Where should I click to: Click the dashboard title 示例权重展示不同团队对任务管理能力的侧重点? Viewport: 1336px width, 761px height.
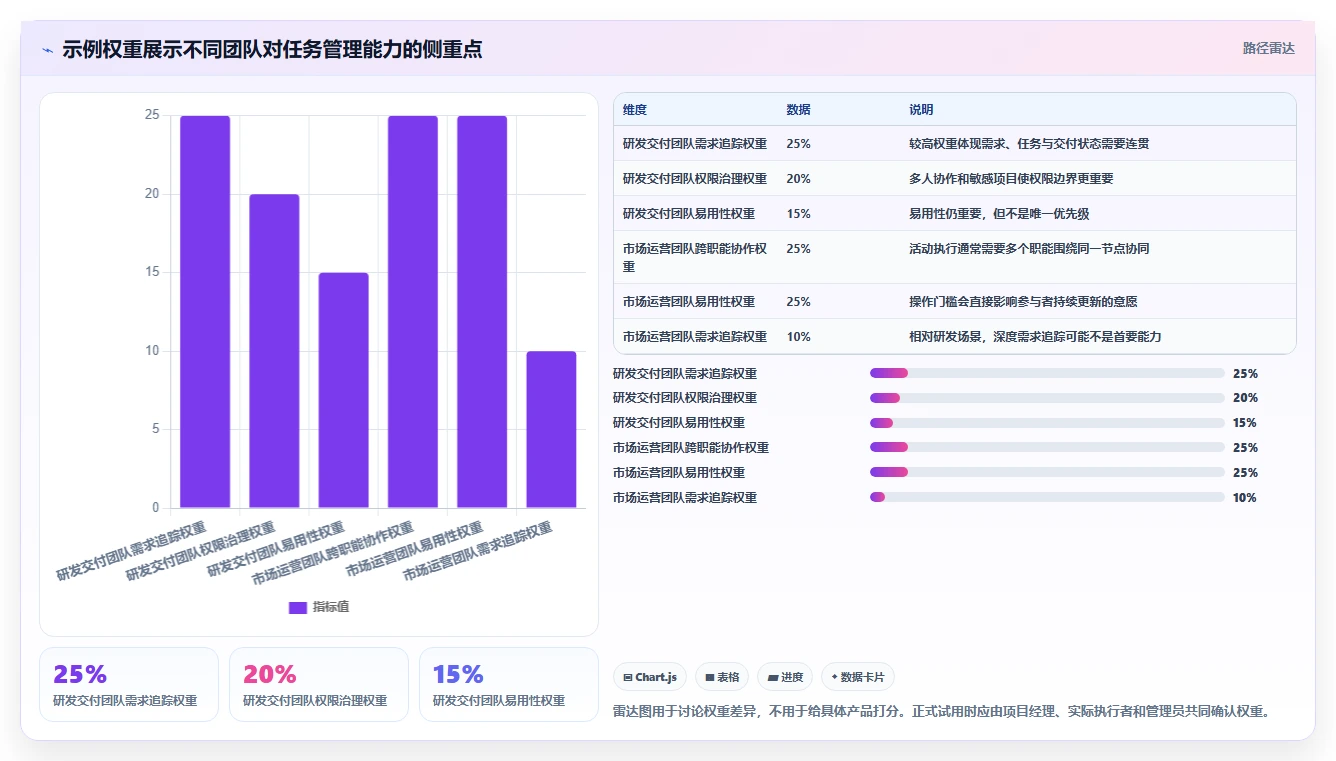[272, 50]
